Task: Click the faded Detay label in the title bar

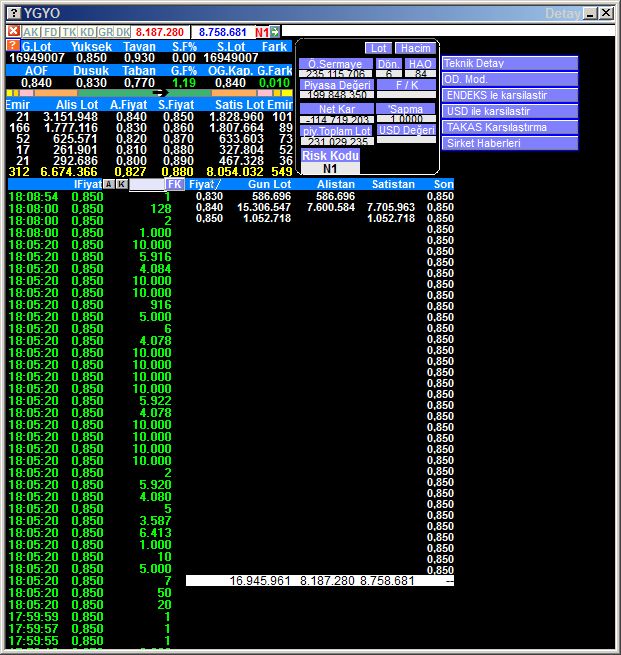Action: pyautogui.click(x=563, y=13)
